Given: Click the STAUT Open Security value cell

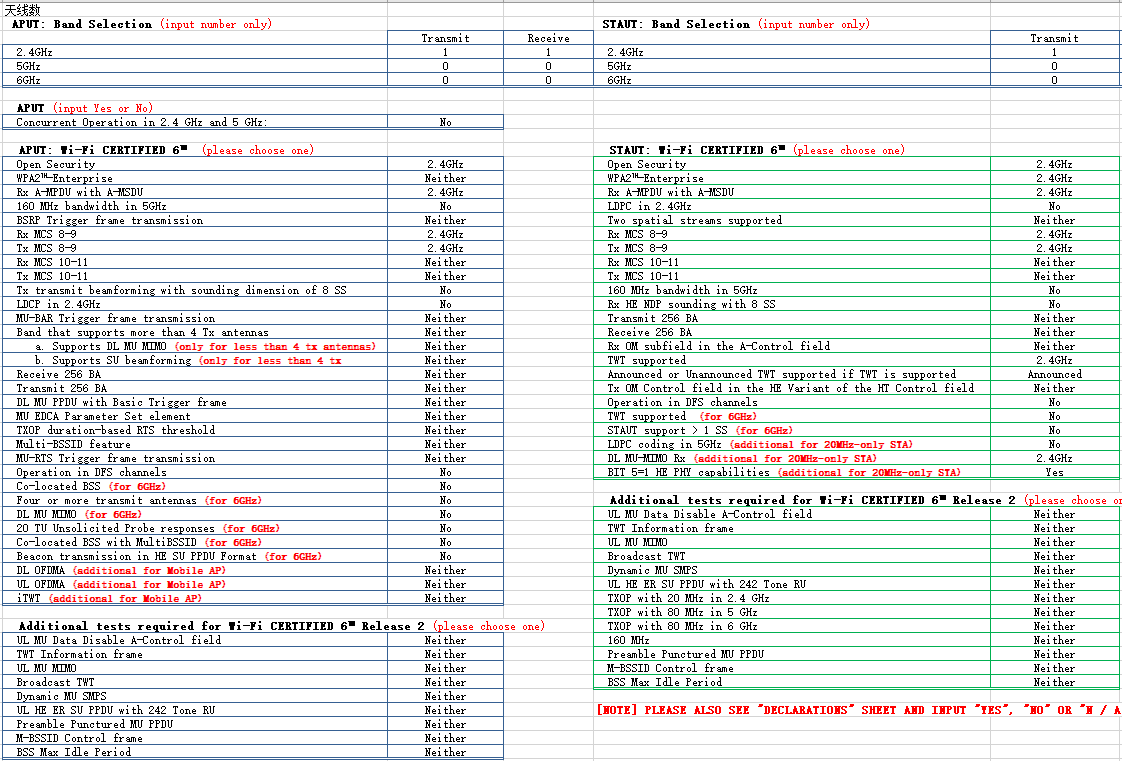Looking at the screenshot, I should [1054, 165].
